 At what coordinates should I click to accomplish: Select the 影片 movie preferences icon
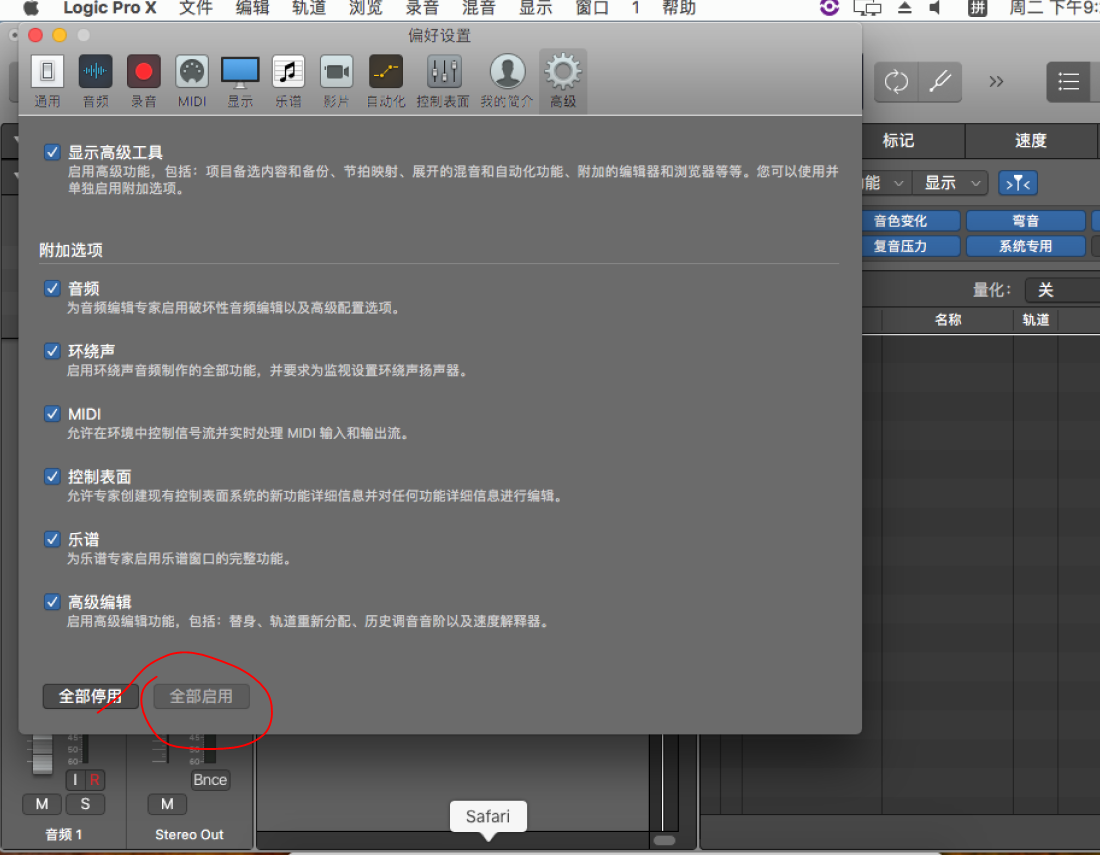[x=336, y=79]
